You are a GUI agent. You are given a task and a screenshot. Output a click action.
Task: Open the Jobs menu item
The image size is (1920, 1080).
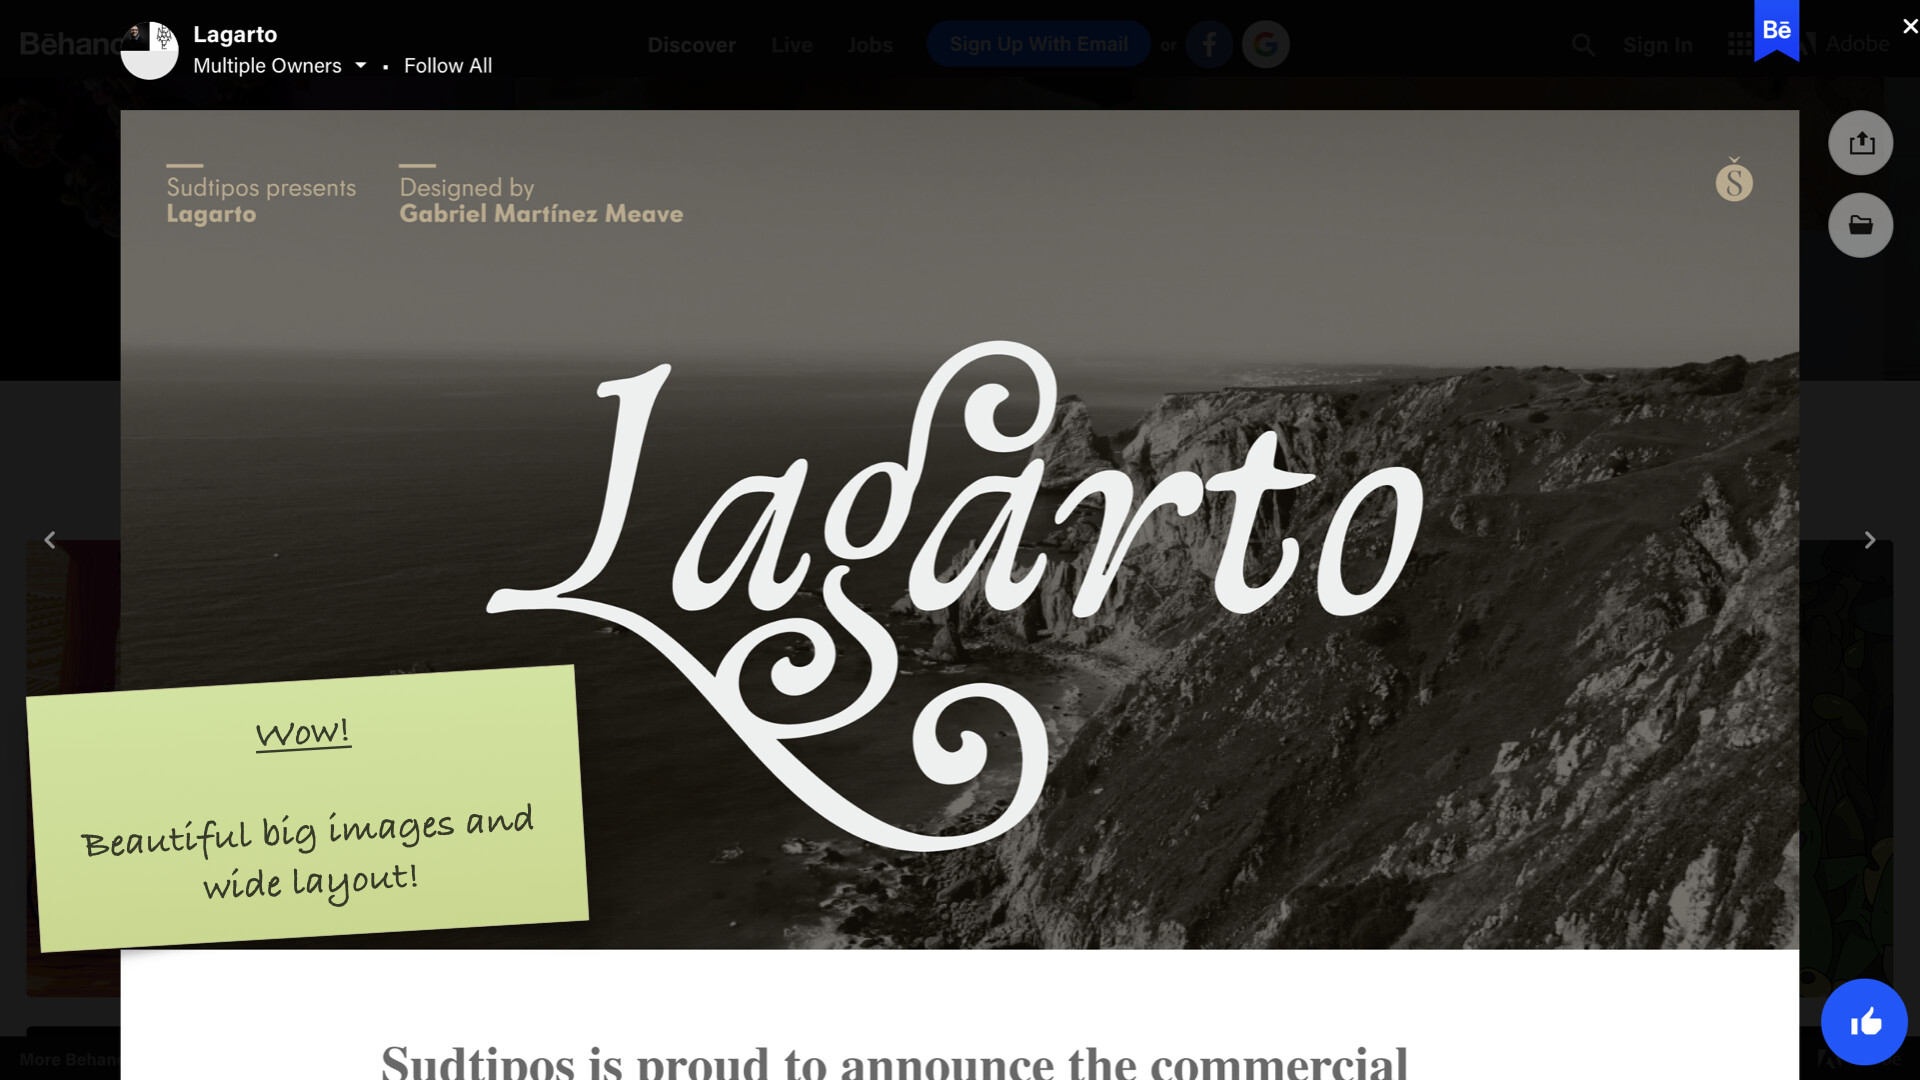click(869, 45)
